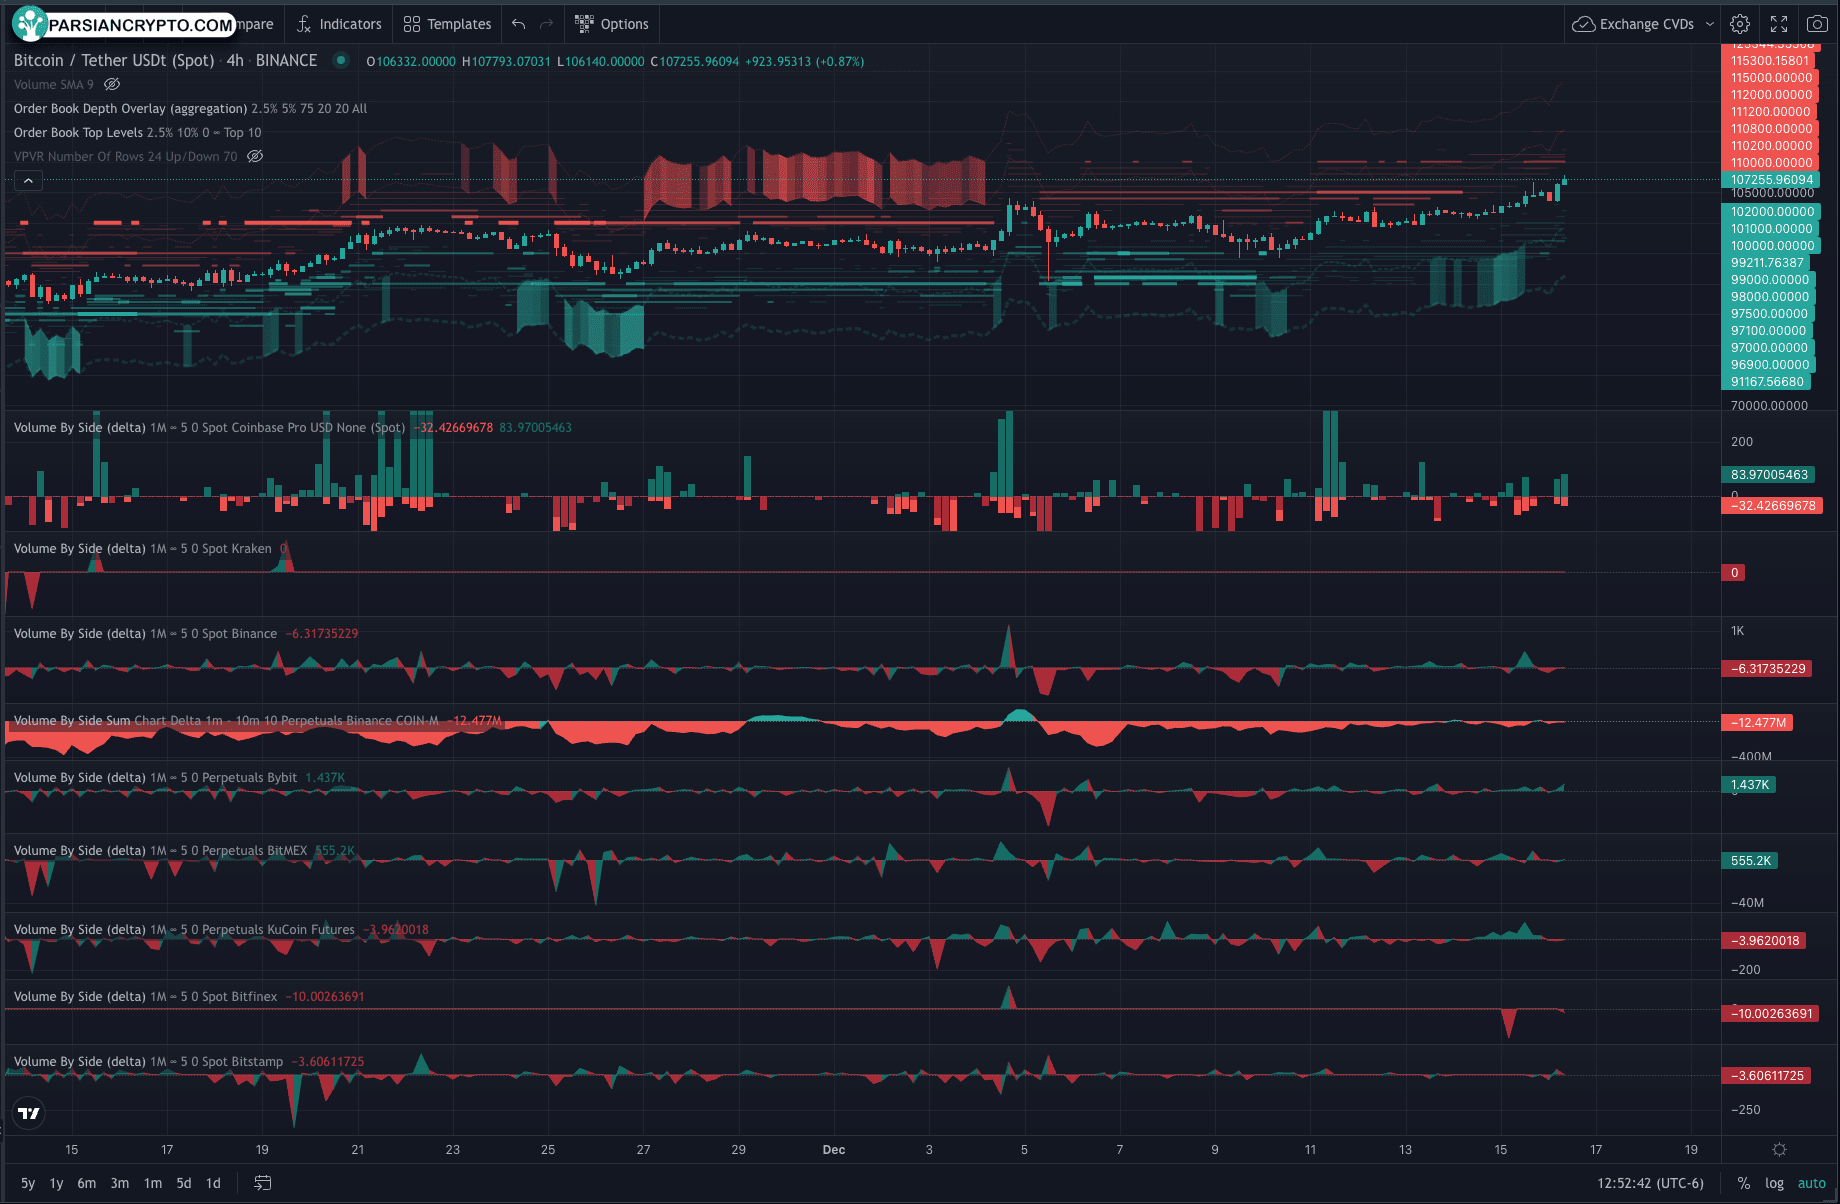The image size is (1840, 1204).
Task: Toggle visibility of VPVR indicator
Action: 255,157
